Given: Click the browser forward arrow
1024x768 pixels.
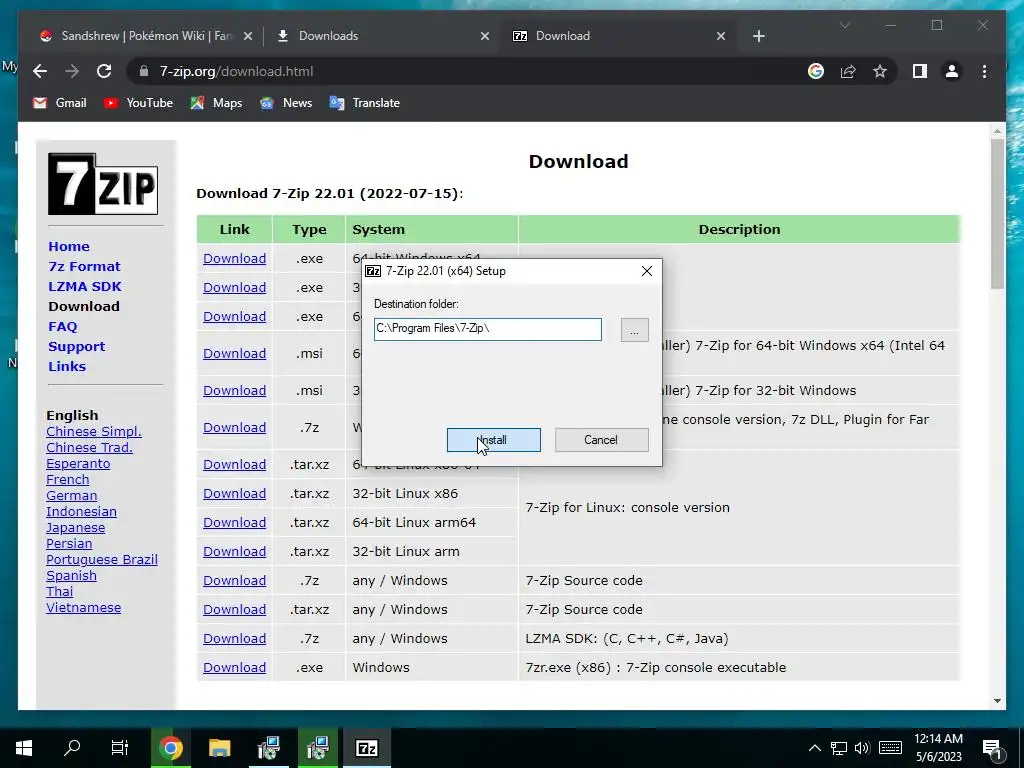Looking at the screenshot, I should coord(72,71).
